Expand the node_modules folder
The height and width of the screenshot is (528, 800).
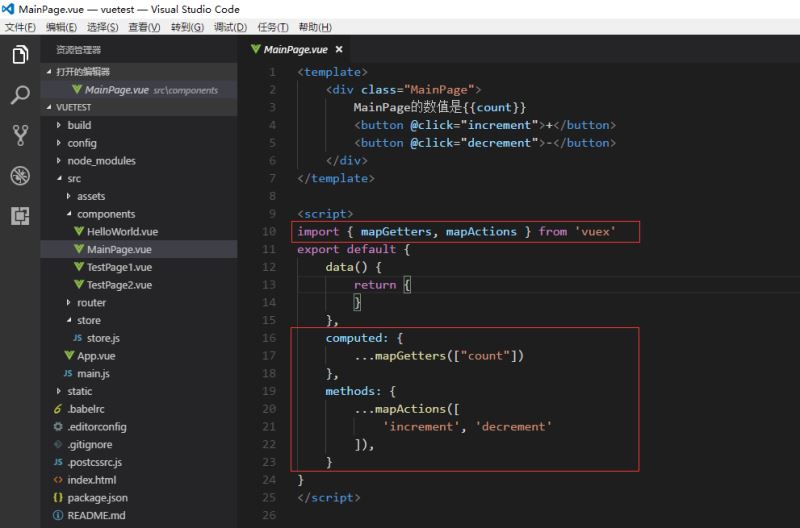[59, 161]
